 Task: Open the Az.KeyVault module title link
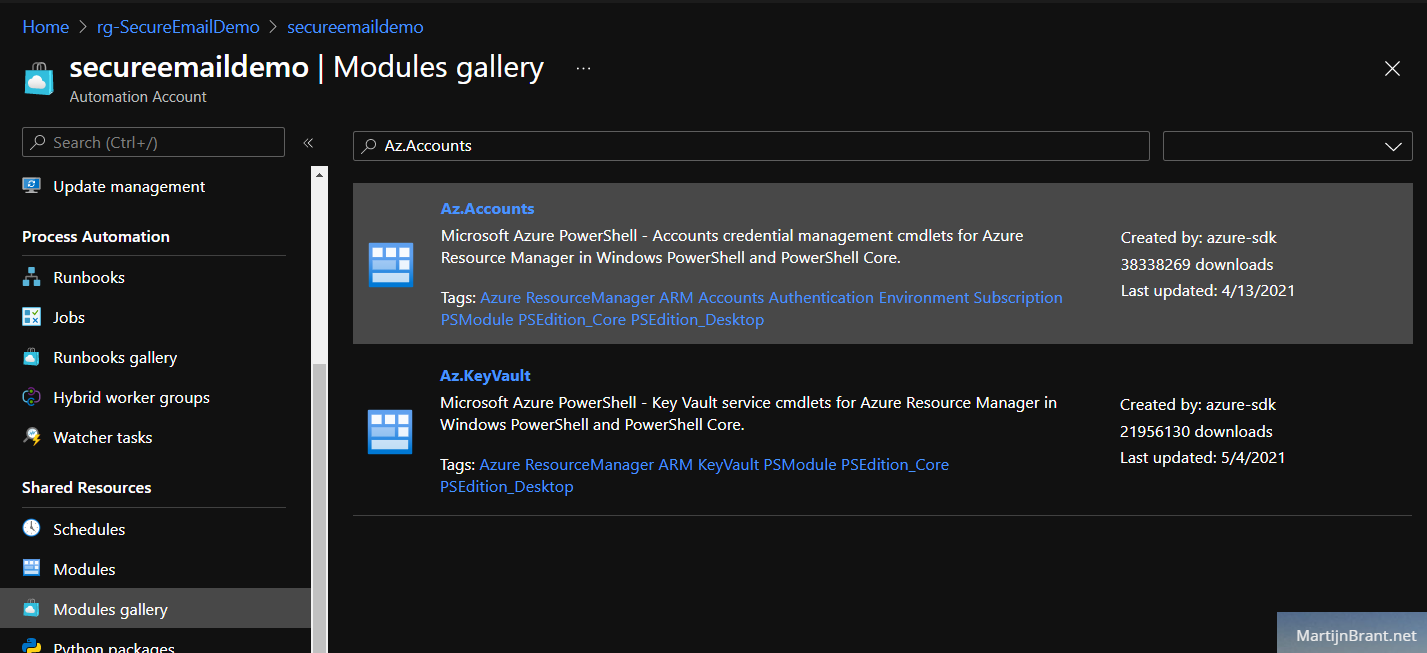[x=485, y=376]
